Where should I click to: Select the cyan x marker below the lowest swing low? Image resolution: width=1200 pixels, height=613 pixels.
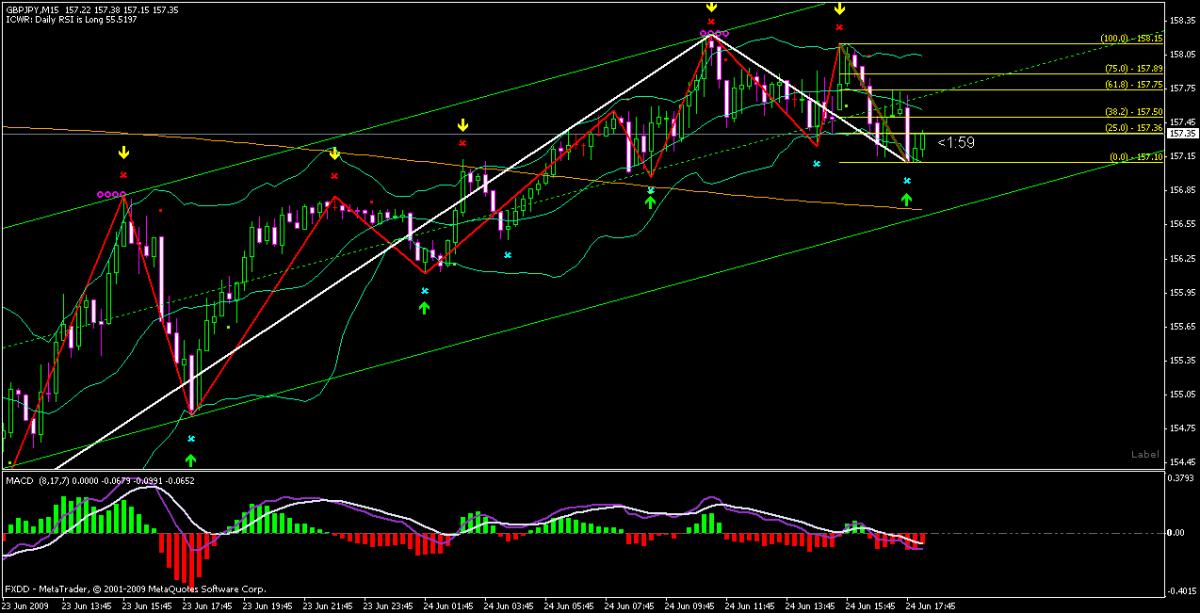191,439
